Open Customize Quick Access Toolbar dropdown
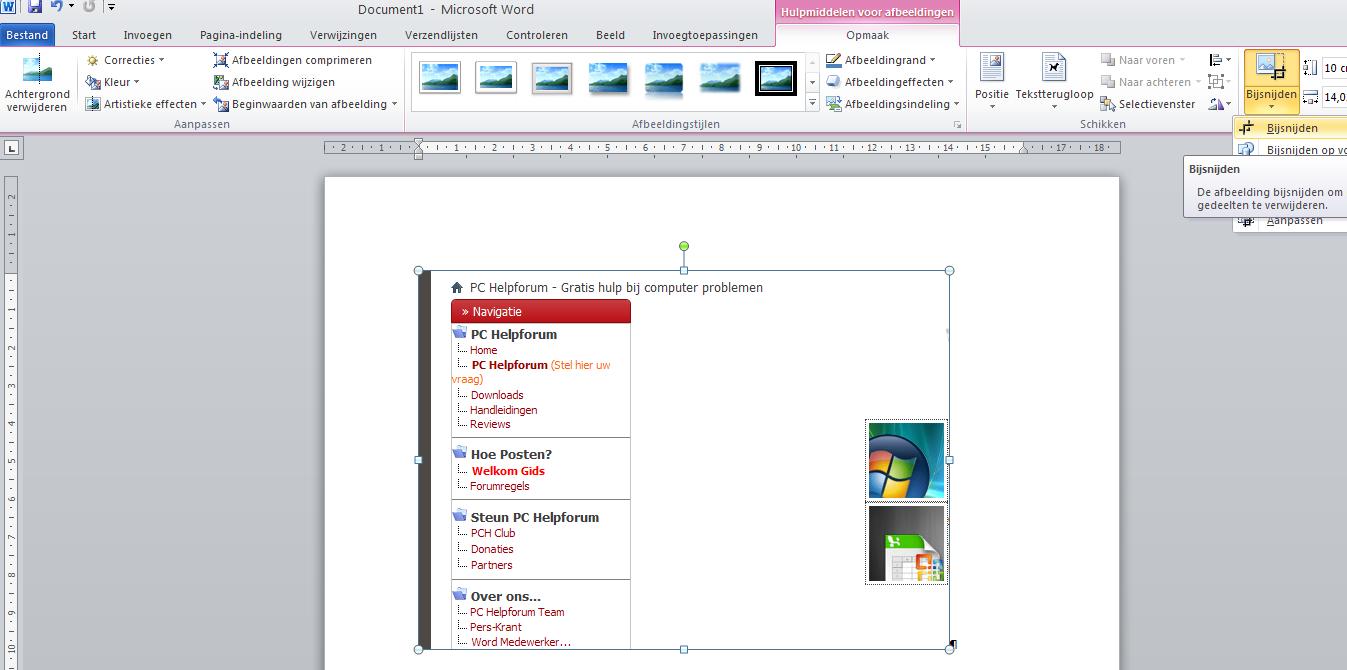The height and width of the screenshot is (670, 1347). pos(111,7)
